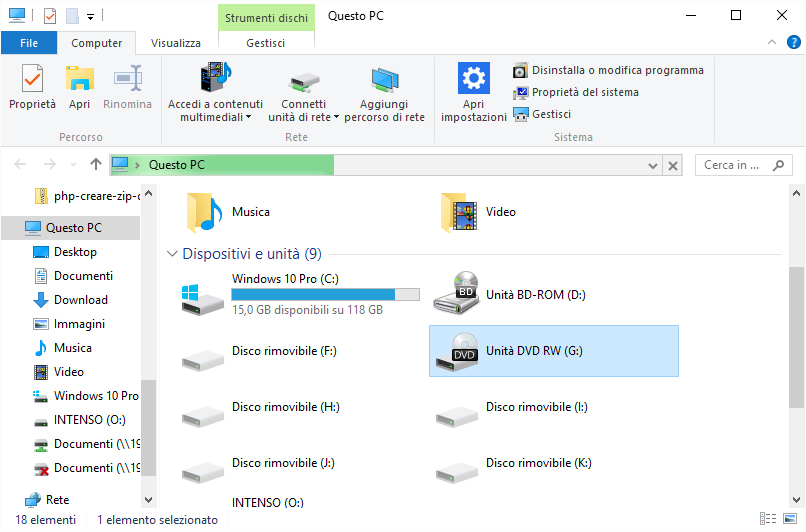Image resolution: width=806 pixels, height=532 pixels.
Task: Click the C: drive capacity bar
Action: (x=325, y=295)
